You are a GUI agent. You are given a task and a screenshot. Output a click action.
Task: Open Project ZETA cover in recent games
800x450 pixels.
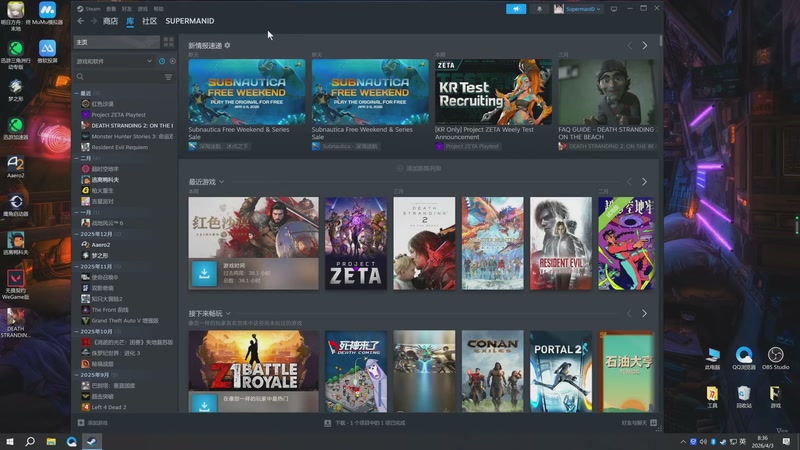356,243
